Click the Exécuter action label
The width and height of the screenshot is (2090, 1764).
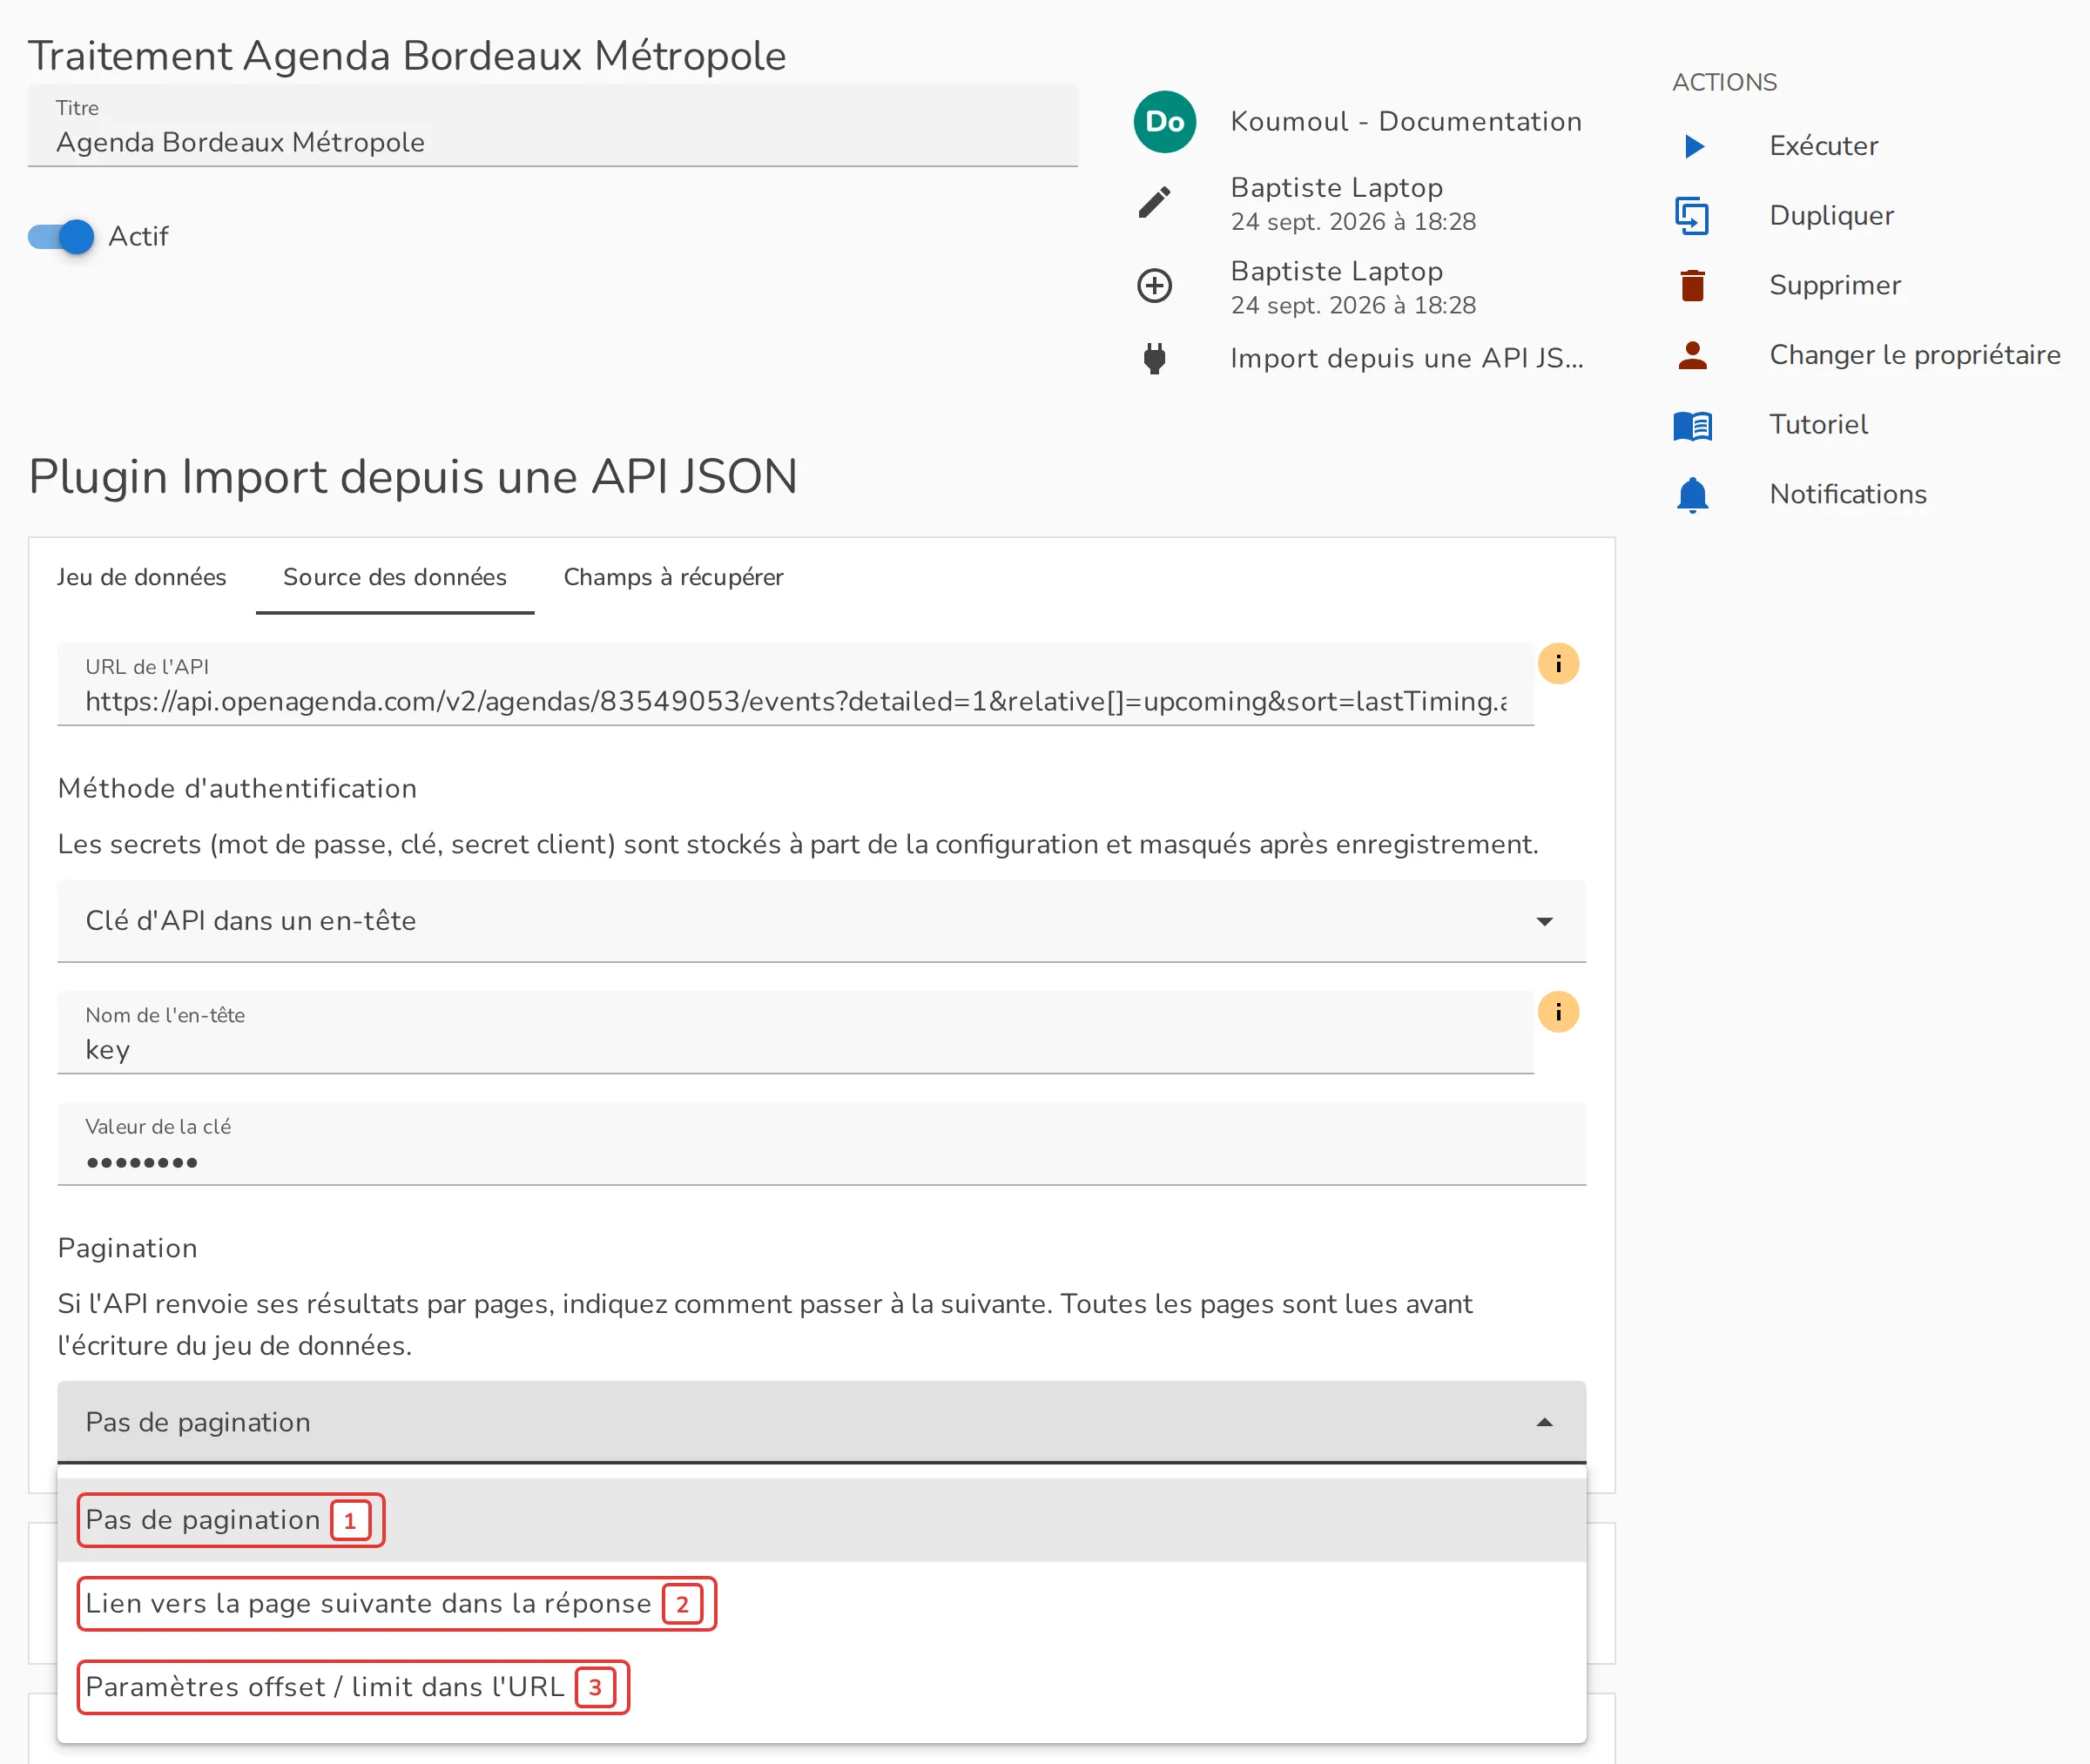(1823, 146)
